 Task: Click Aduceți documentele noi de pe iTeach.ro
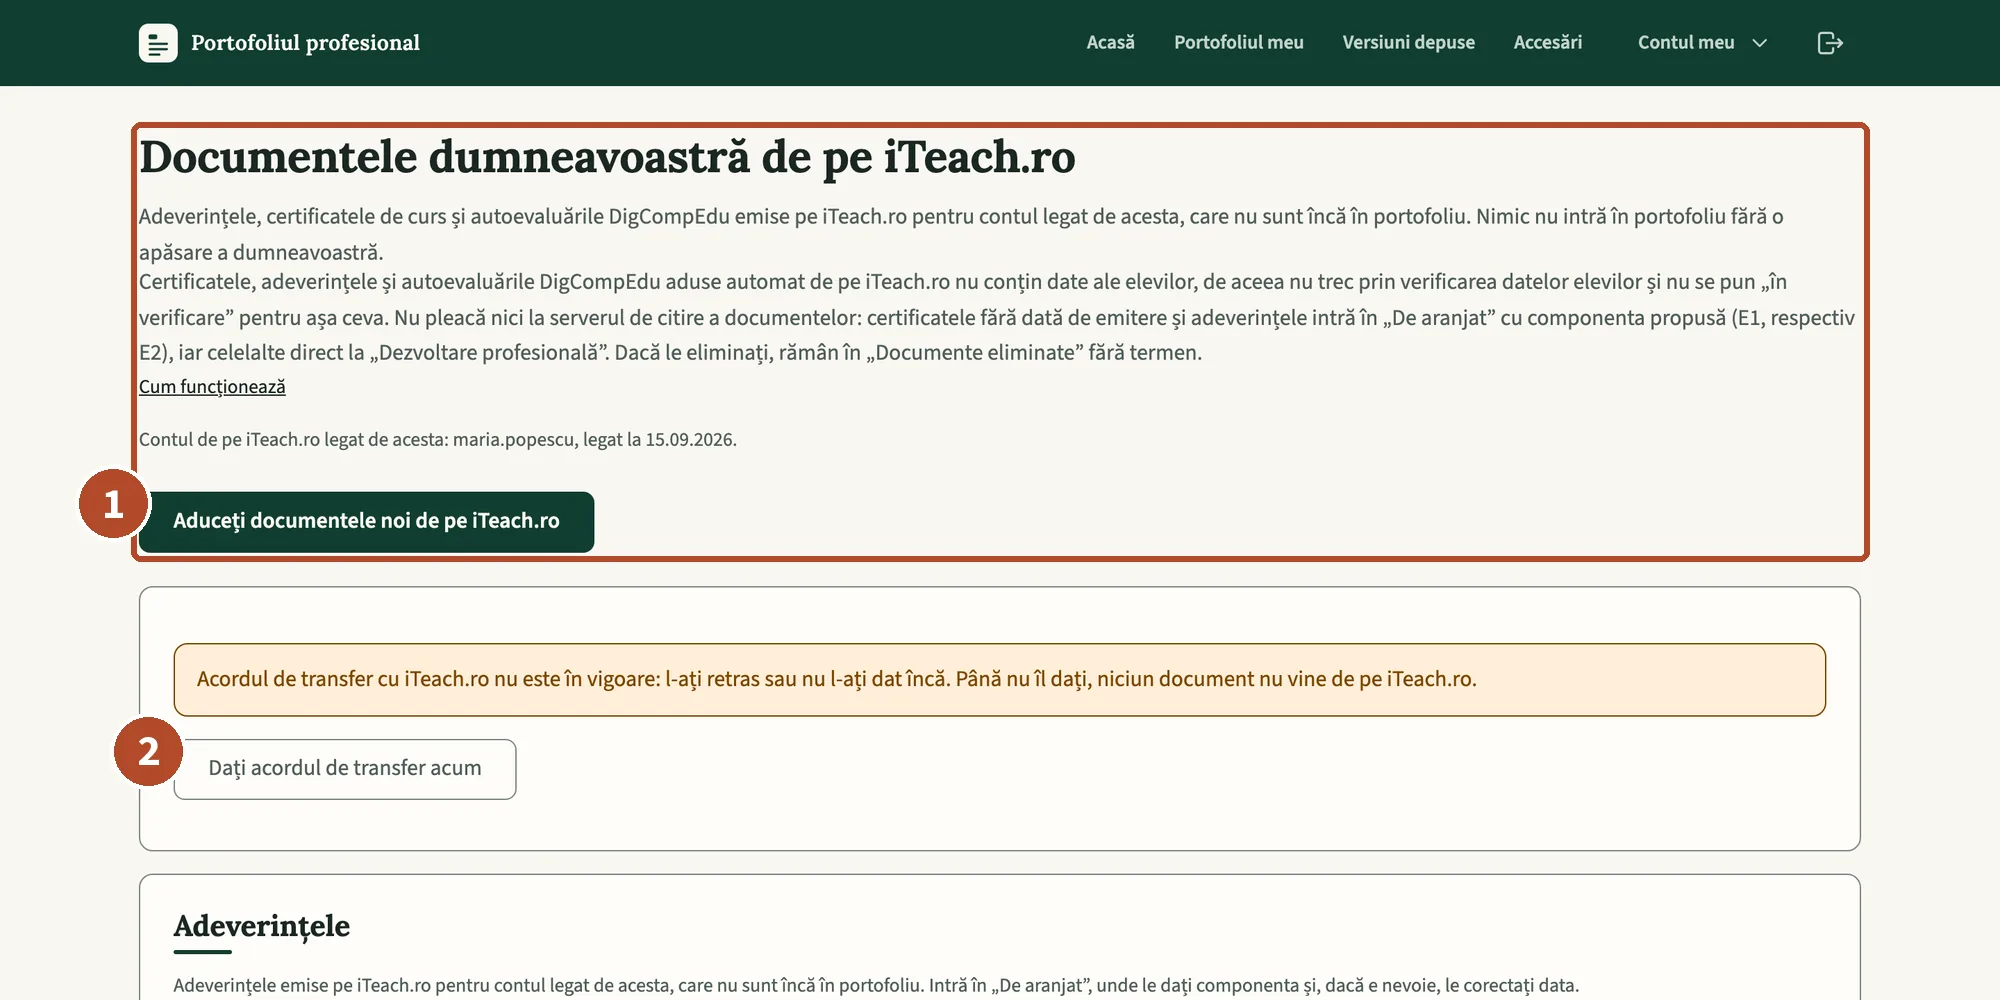[x=366, y=522]
